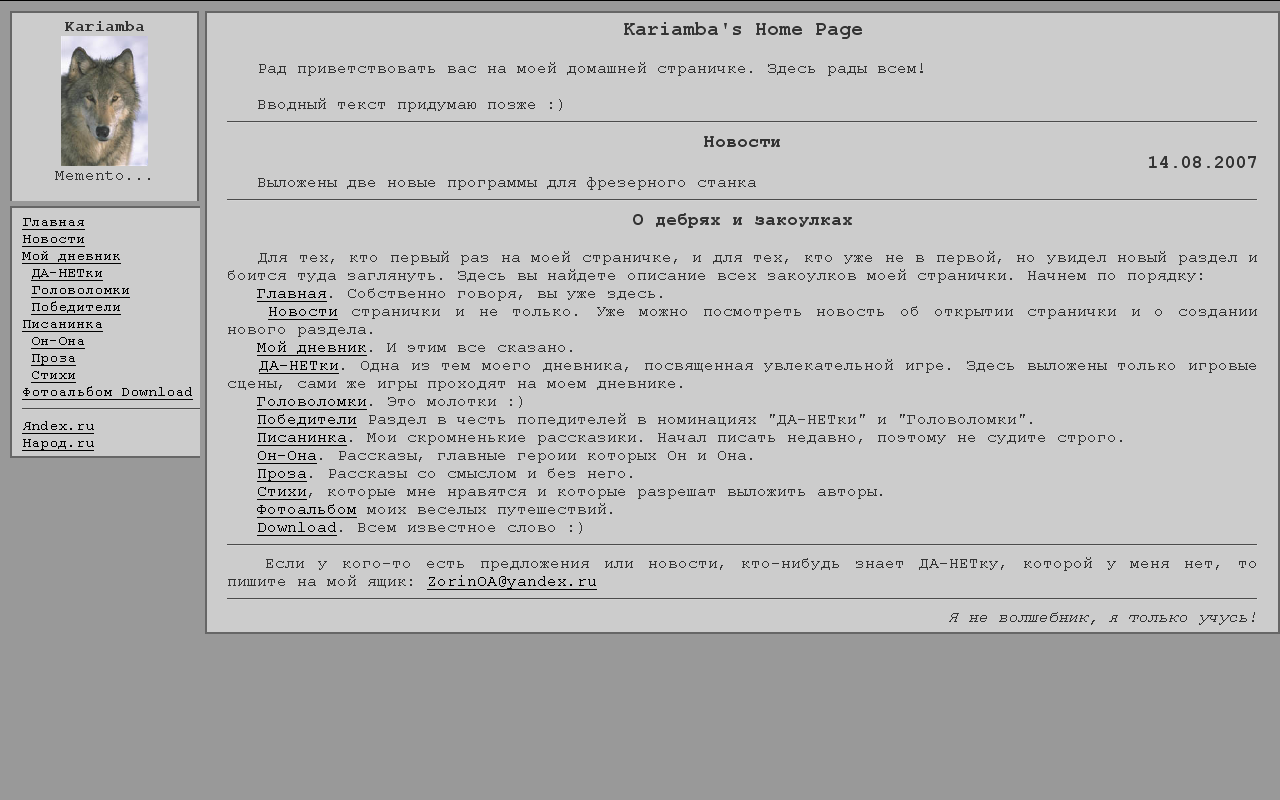Viewport: 1280px width, 800px height.
Task: Select Писанинка in the sidebar menu
Action: 62,325
